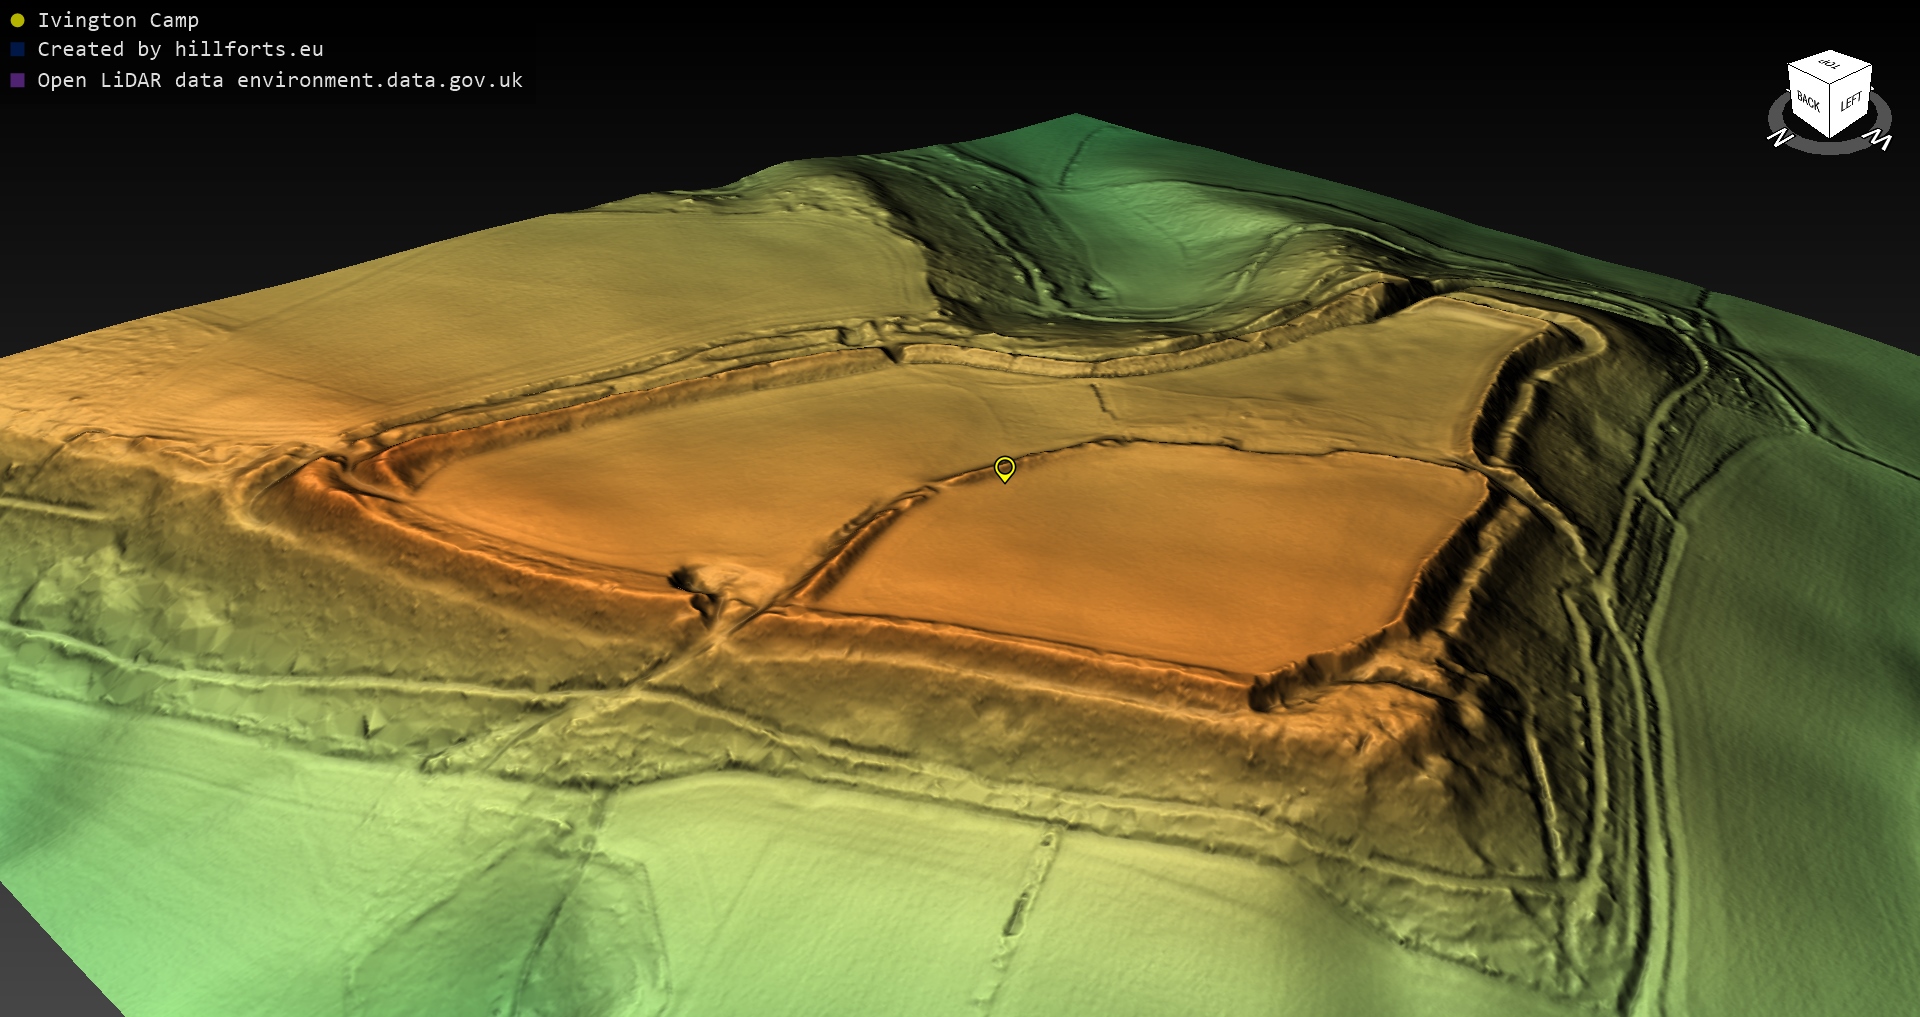Open the hillforts.eu credit link

click(x=249, y=49)
